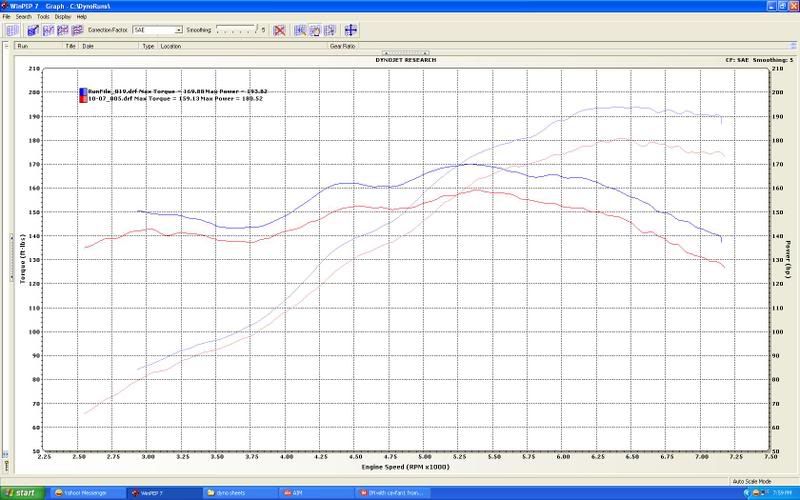Viewport: 800px width, 500px height.
Task: Open the File menu
Action: (x=6, y=17)
